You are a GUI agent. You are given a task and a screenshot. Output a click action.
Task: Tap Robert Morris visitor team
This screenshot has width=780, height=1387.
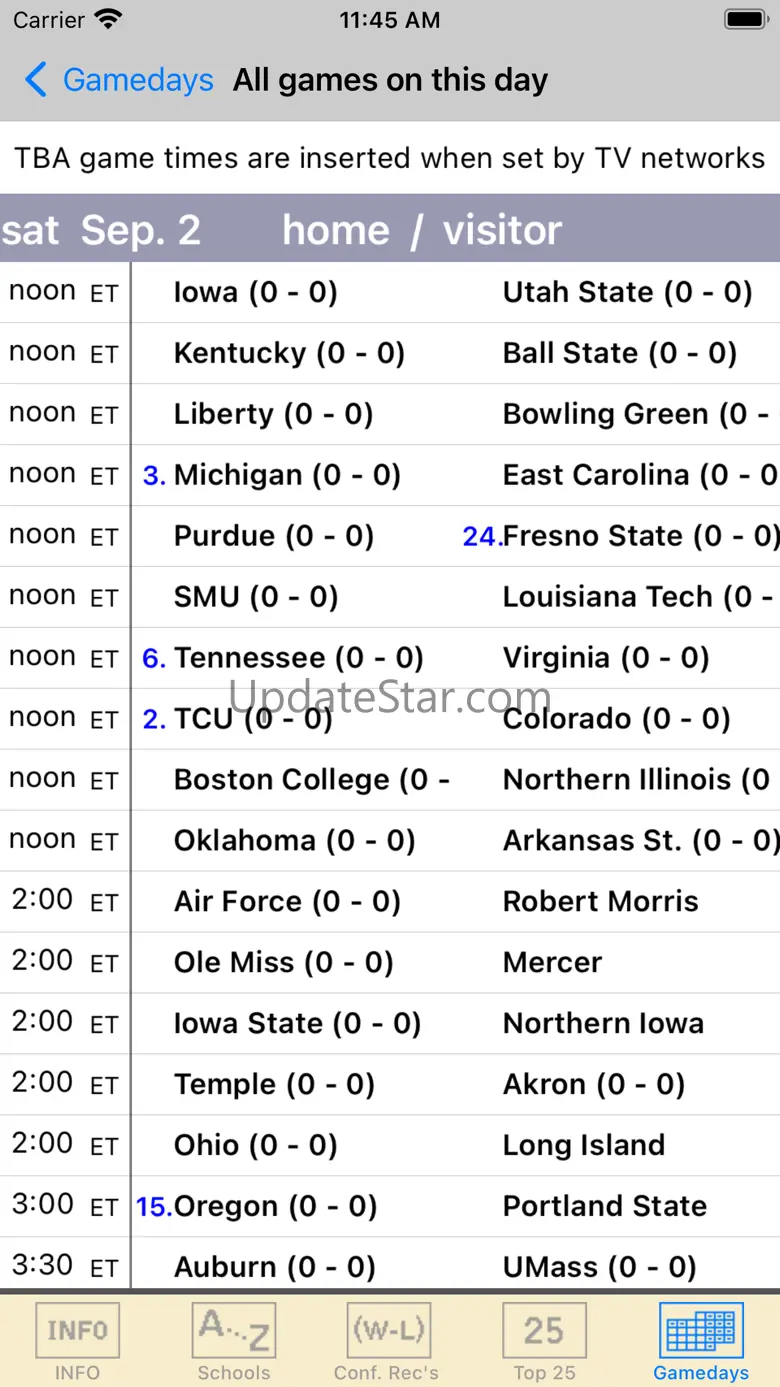tap(600, 902)
